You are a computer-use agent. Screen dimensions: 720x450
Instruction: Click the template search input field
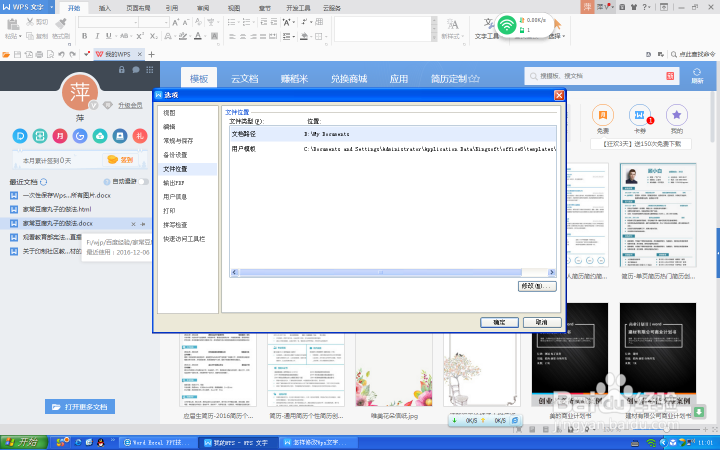point(600,76)
